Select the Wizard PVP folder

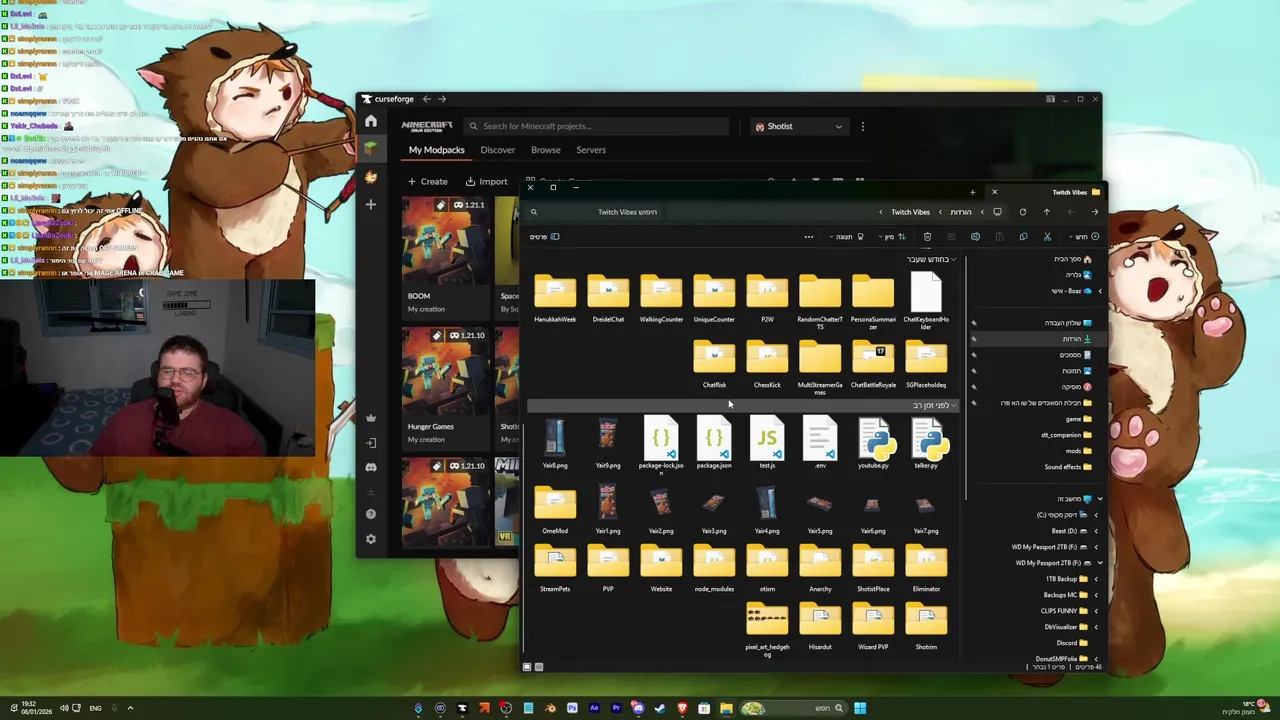click(x=873, y=628)
